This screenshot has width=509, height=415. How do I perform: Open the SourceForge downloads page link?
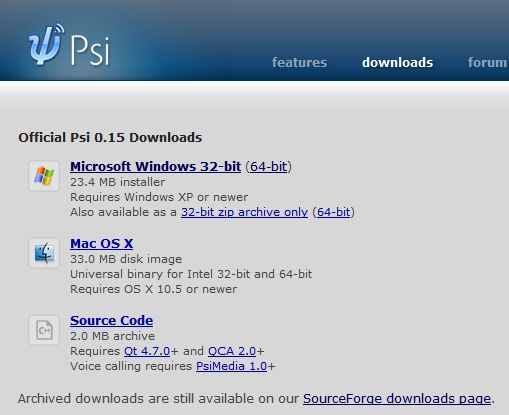(397, 399)
